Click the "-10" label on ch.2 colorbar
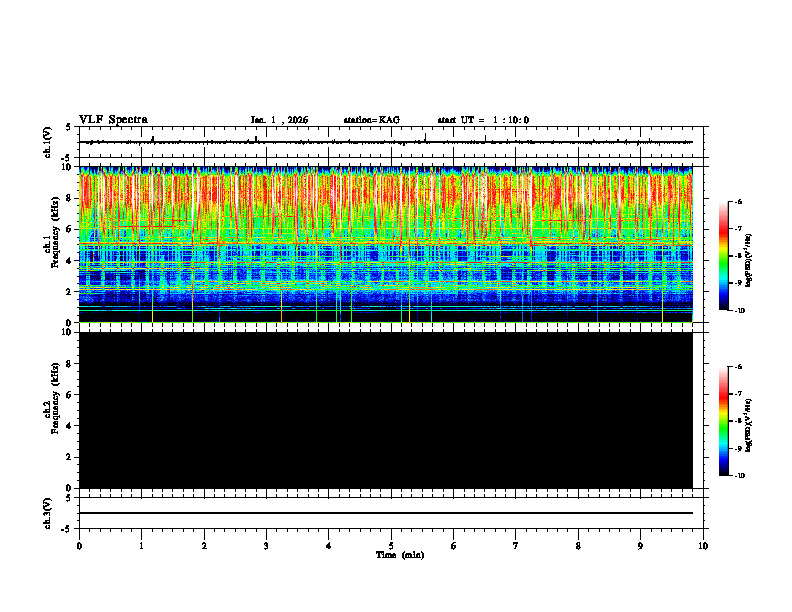792x612 pixels. pyautogui.click(x=740, y=476)
